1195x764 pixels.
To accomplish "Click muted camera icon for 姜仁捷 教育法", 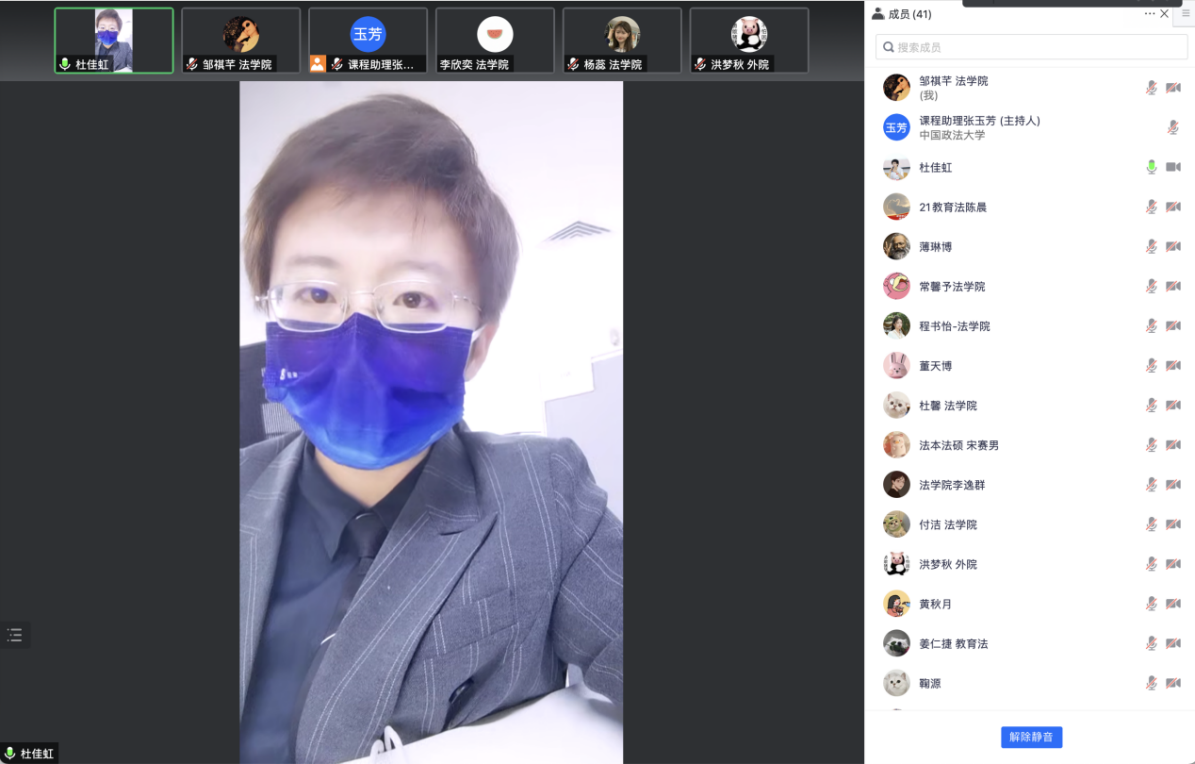I will pyautogui.click(x=1173, y=644).
